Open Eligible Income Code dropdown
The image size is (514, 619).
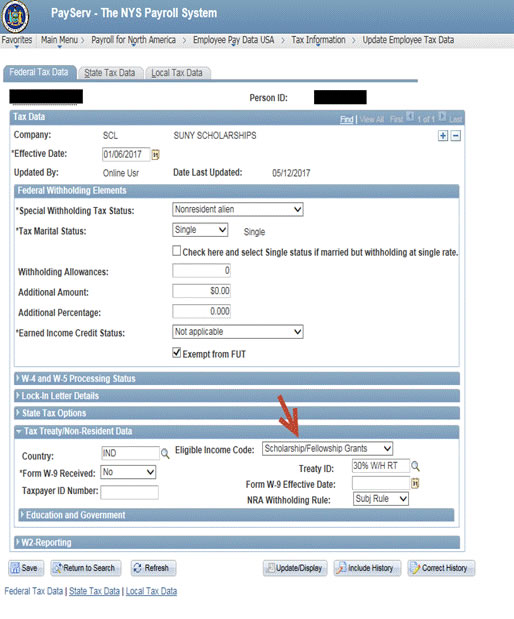point(327,448)
